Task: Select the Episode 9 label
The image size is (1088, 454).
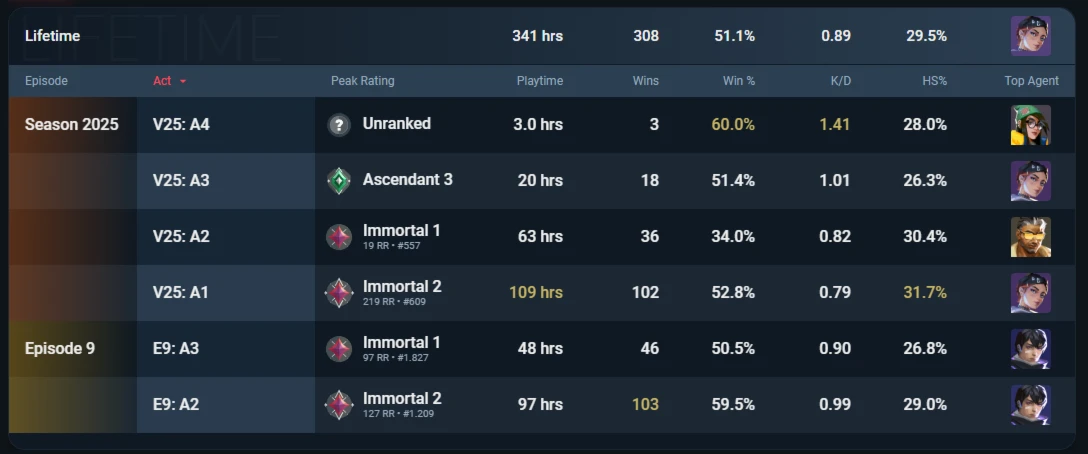Action: point(60,348)
